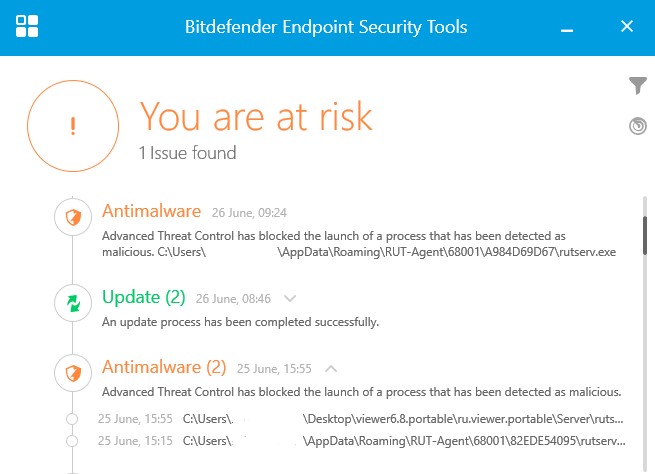
Task: Click the scan radar icon below filter
Action: point(638,126)
